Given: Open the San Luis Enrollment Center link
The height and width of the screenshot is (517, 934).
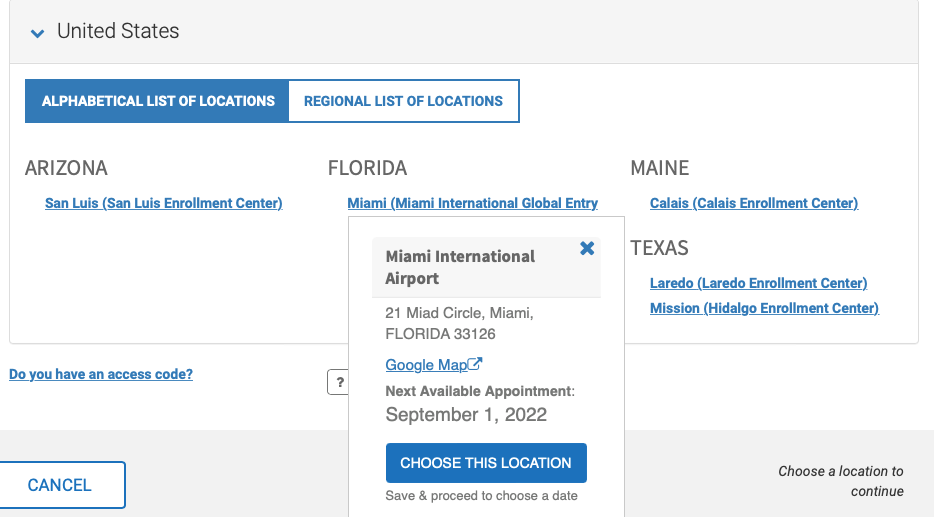Looking at the screenshot, I should click(164, 203).
